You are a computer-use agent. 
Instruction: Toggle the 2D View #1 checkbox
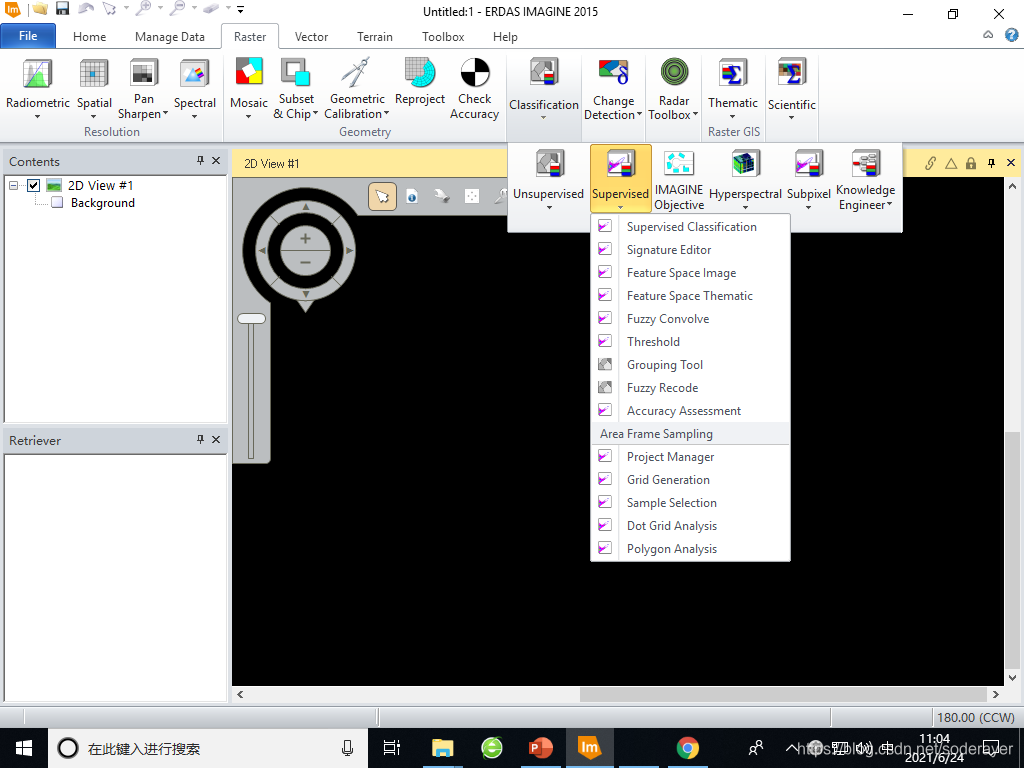(33, 185)
